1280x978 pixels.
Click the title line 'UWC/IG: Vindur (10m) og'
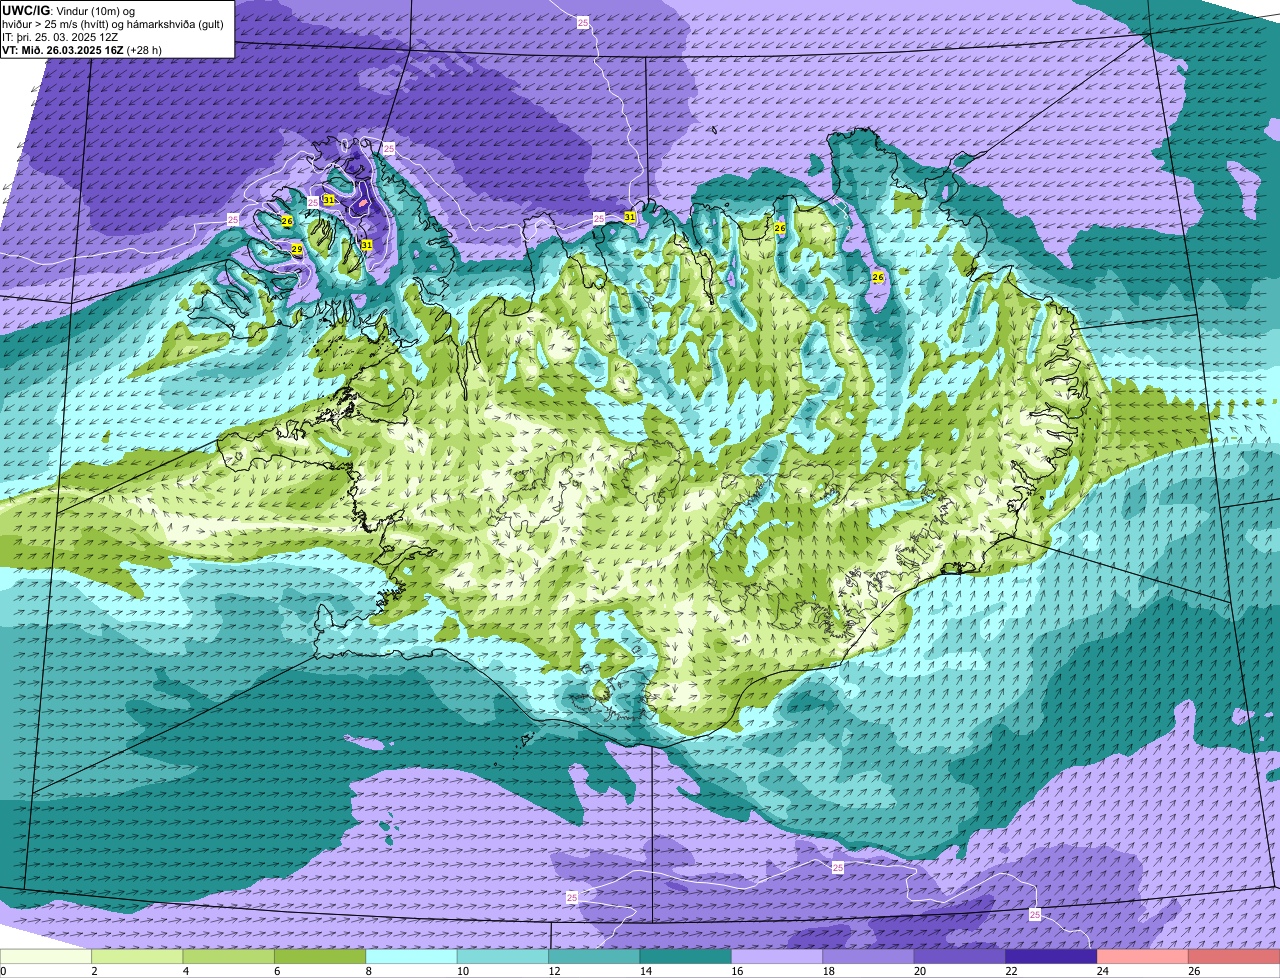(x=69, y=10)
